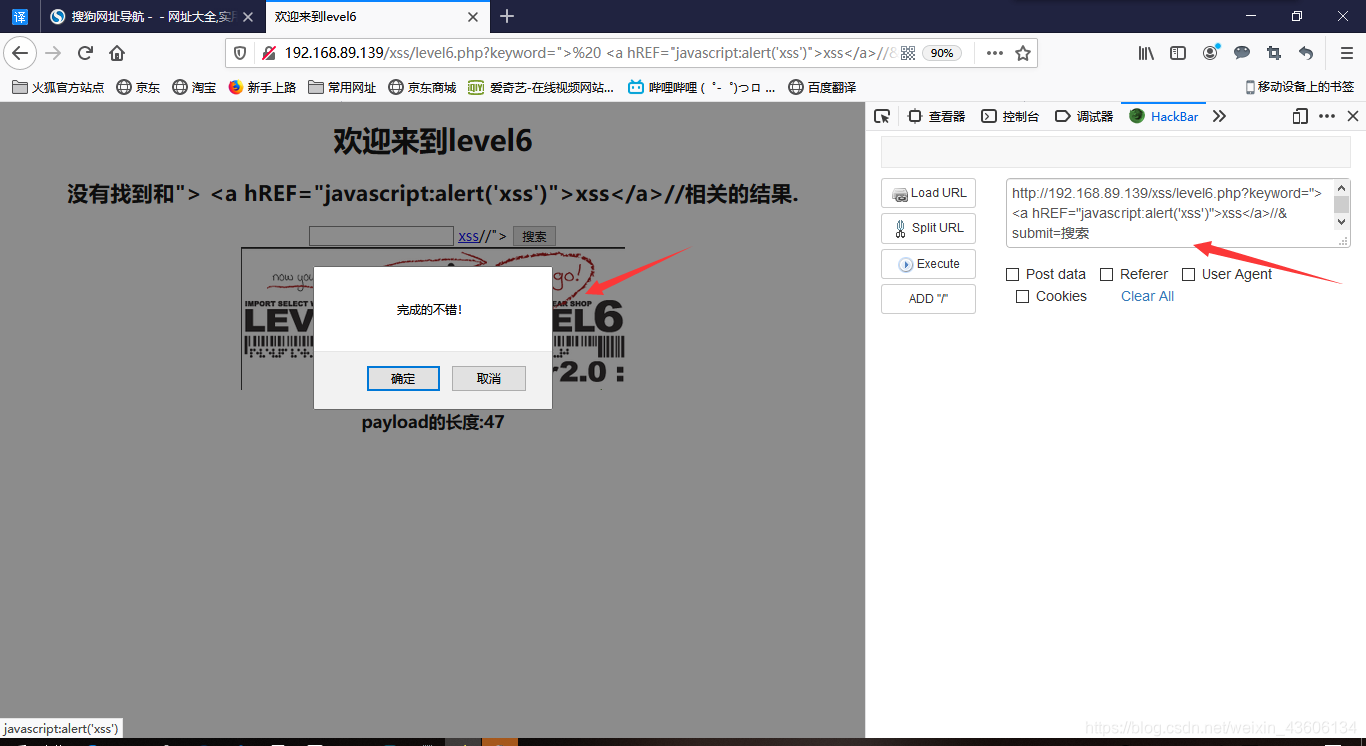Expand the devtools overflow chevron

(x=1218, y=116)
